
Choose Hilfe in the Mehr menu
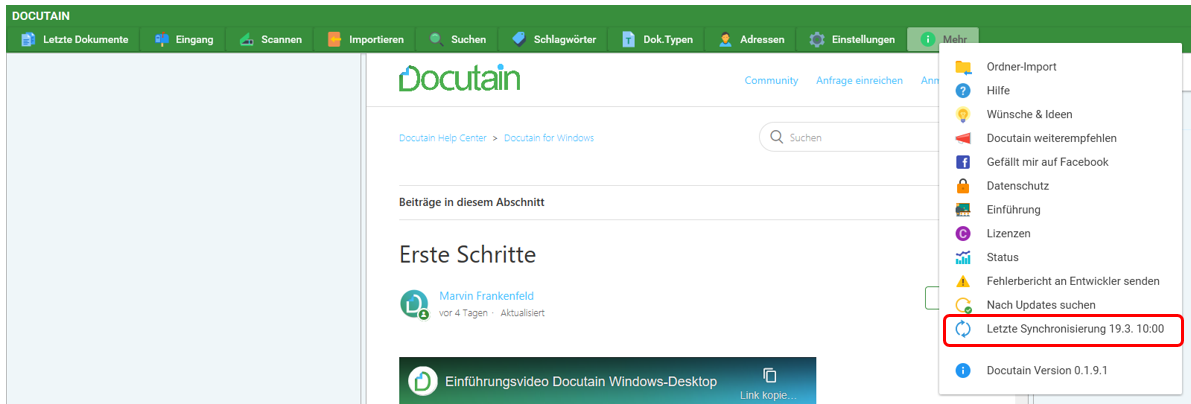click(x=1060, y=90)
